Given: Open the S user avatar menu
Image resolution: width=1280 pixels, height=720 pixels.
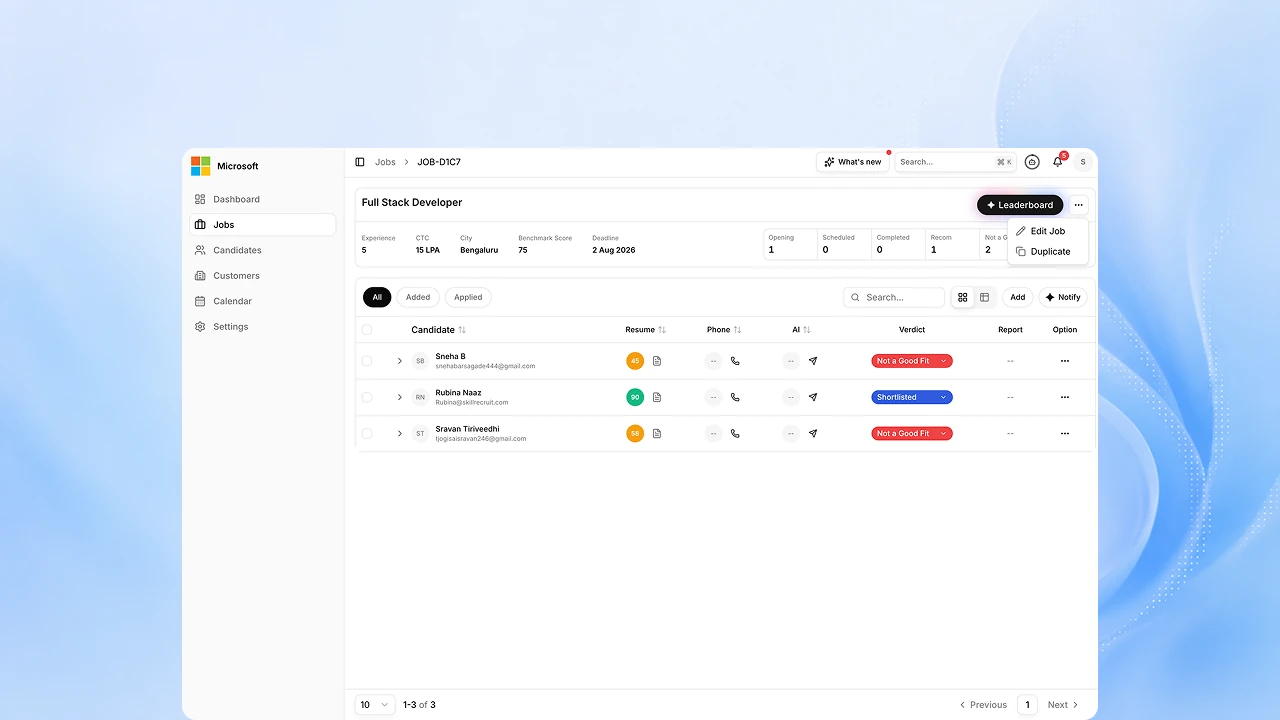Looking at the screenshot, I should [x=1082, y=162].
